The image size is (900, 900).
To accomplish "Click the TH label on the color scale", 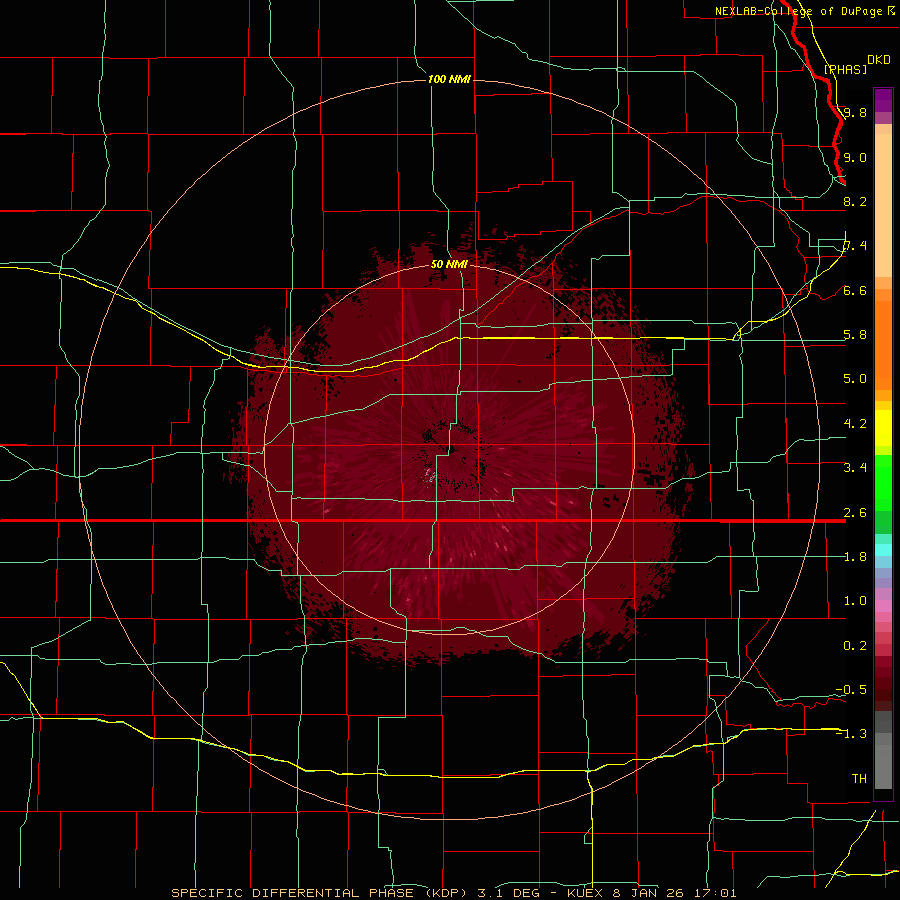I will [x=859, y=778].
